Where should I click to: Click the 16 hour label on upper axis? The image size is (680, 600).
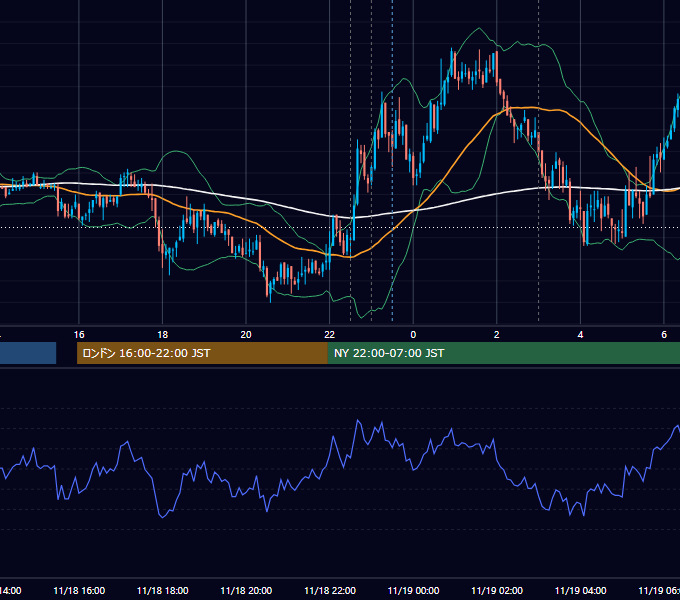79,335
